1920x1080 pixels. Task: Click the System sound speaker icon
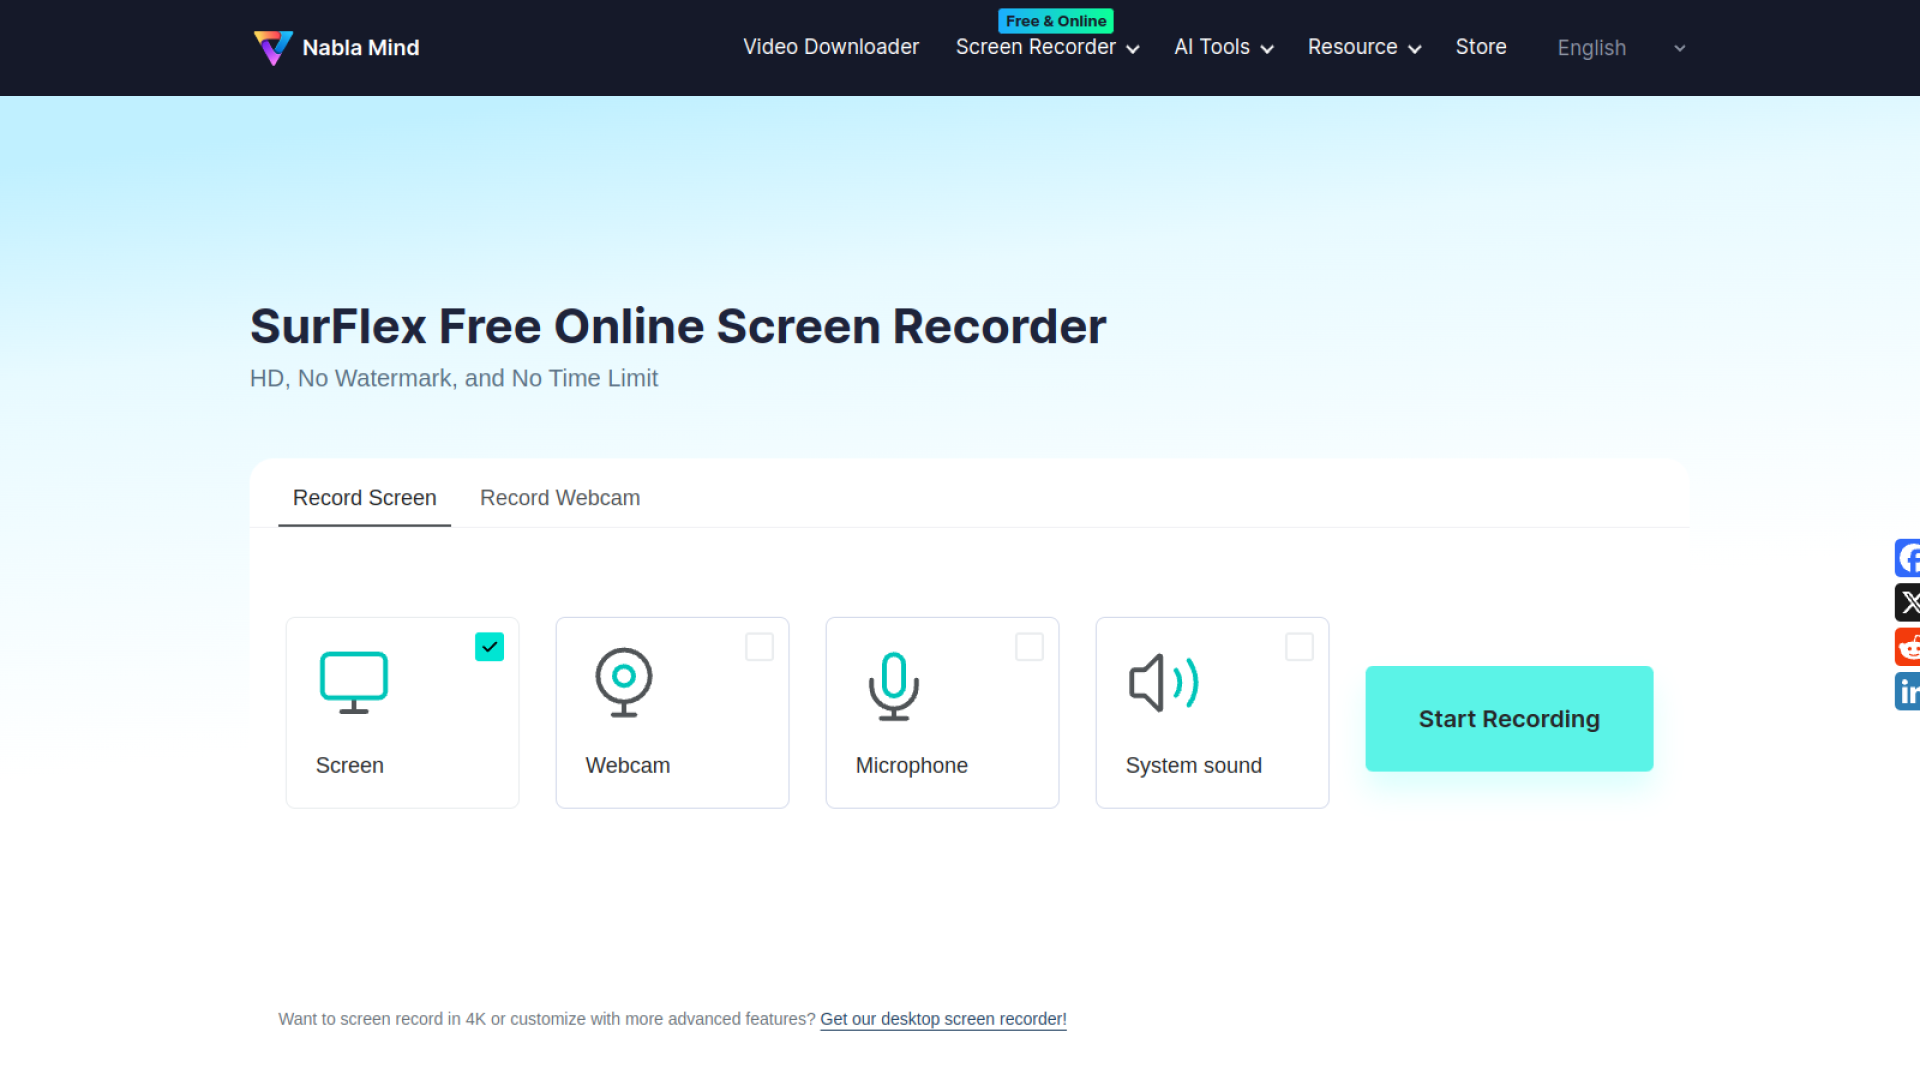coord(1163,683)
